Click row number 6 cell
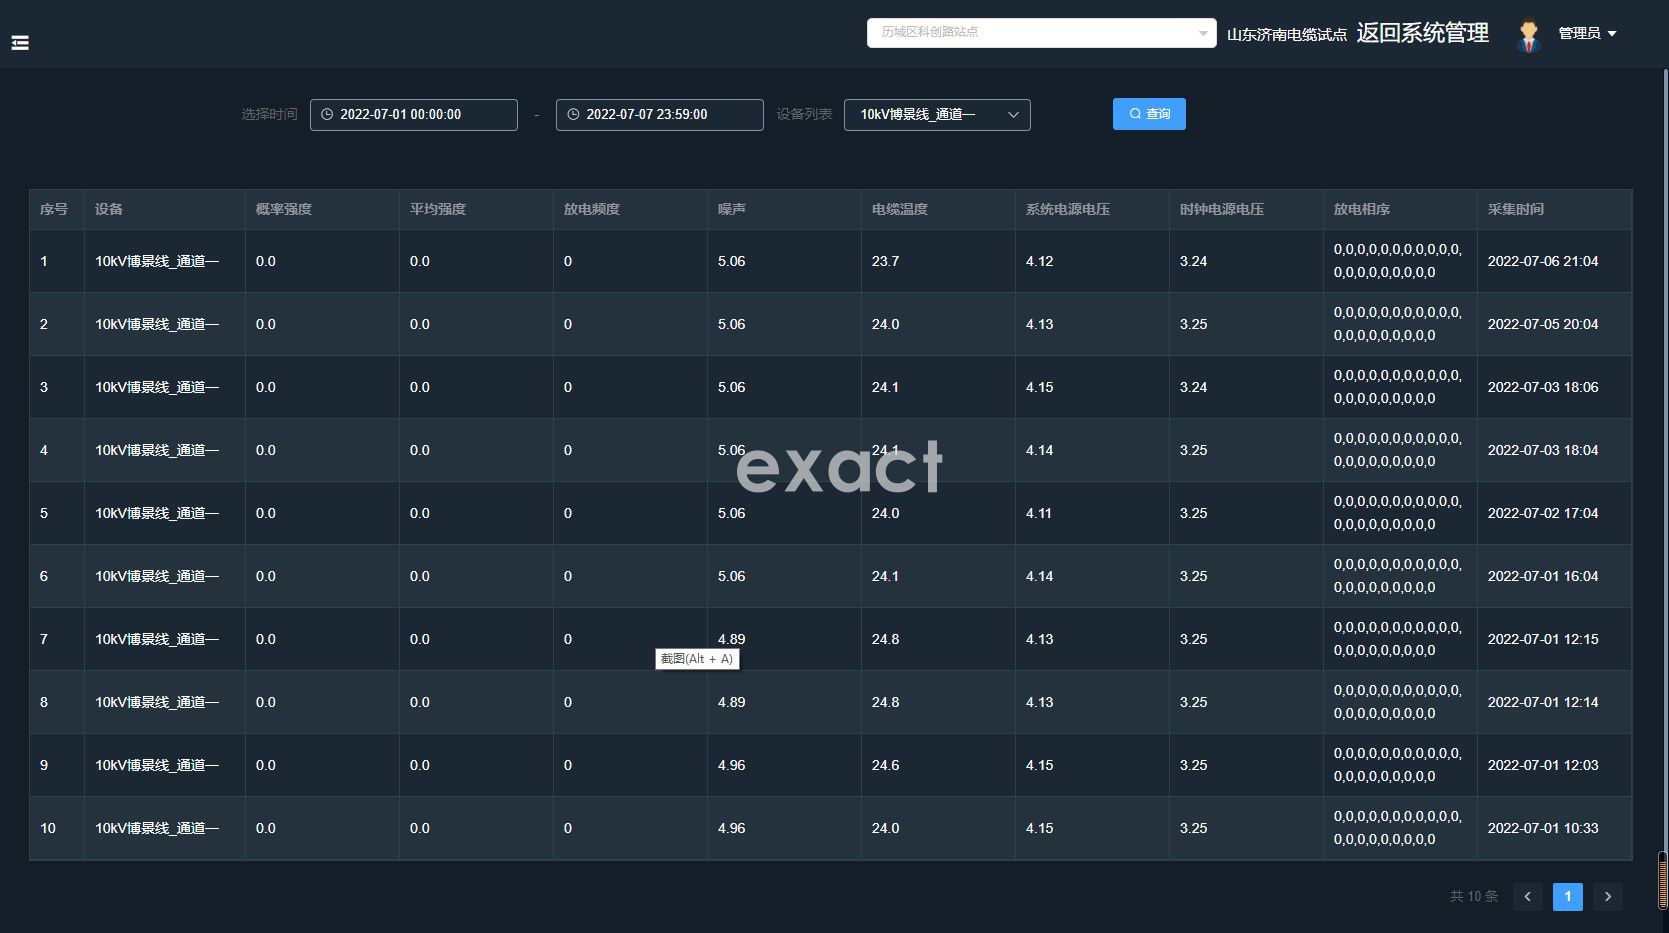 pos(57,577)
